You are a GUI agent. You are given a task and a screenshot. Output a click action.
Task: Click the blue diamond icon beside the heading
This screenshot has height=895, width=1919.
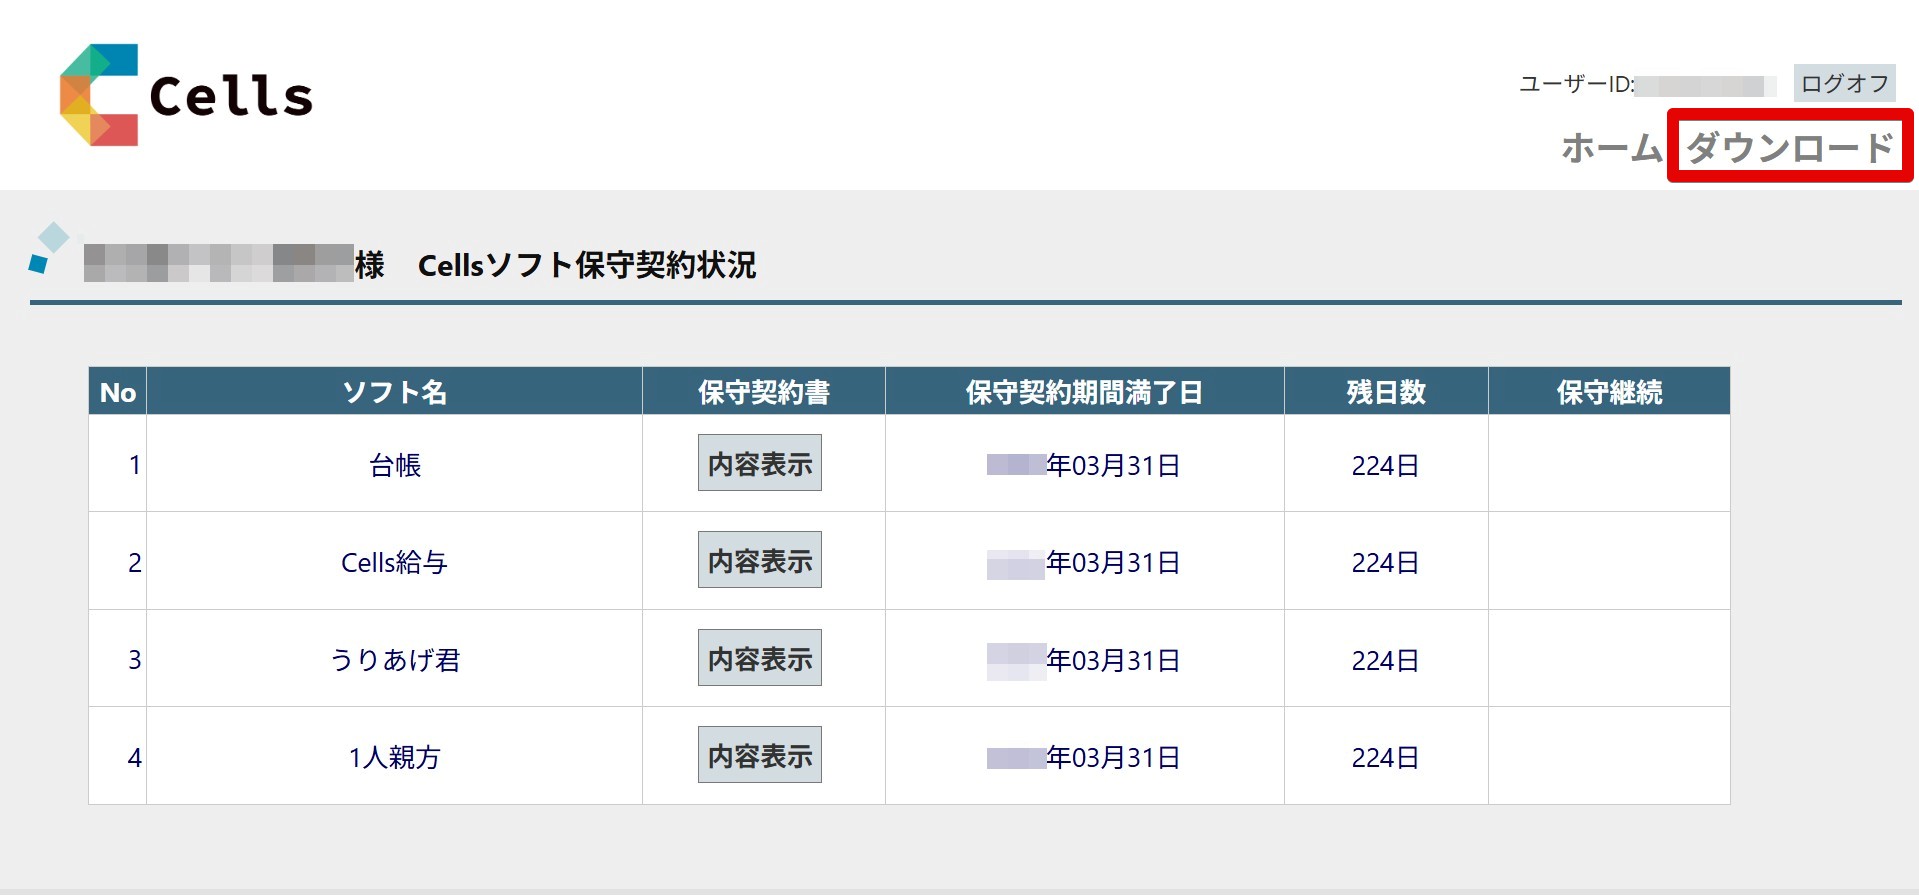(48, 247)
